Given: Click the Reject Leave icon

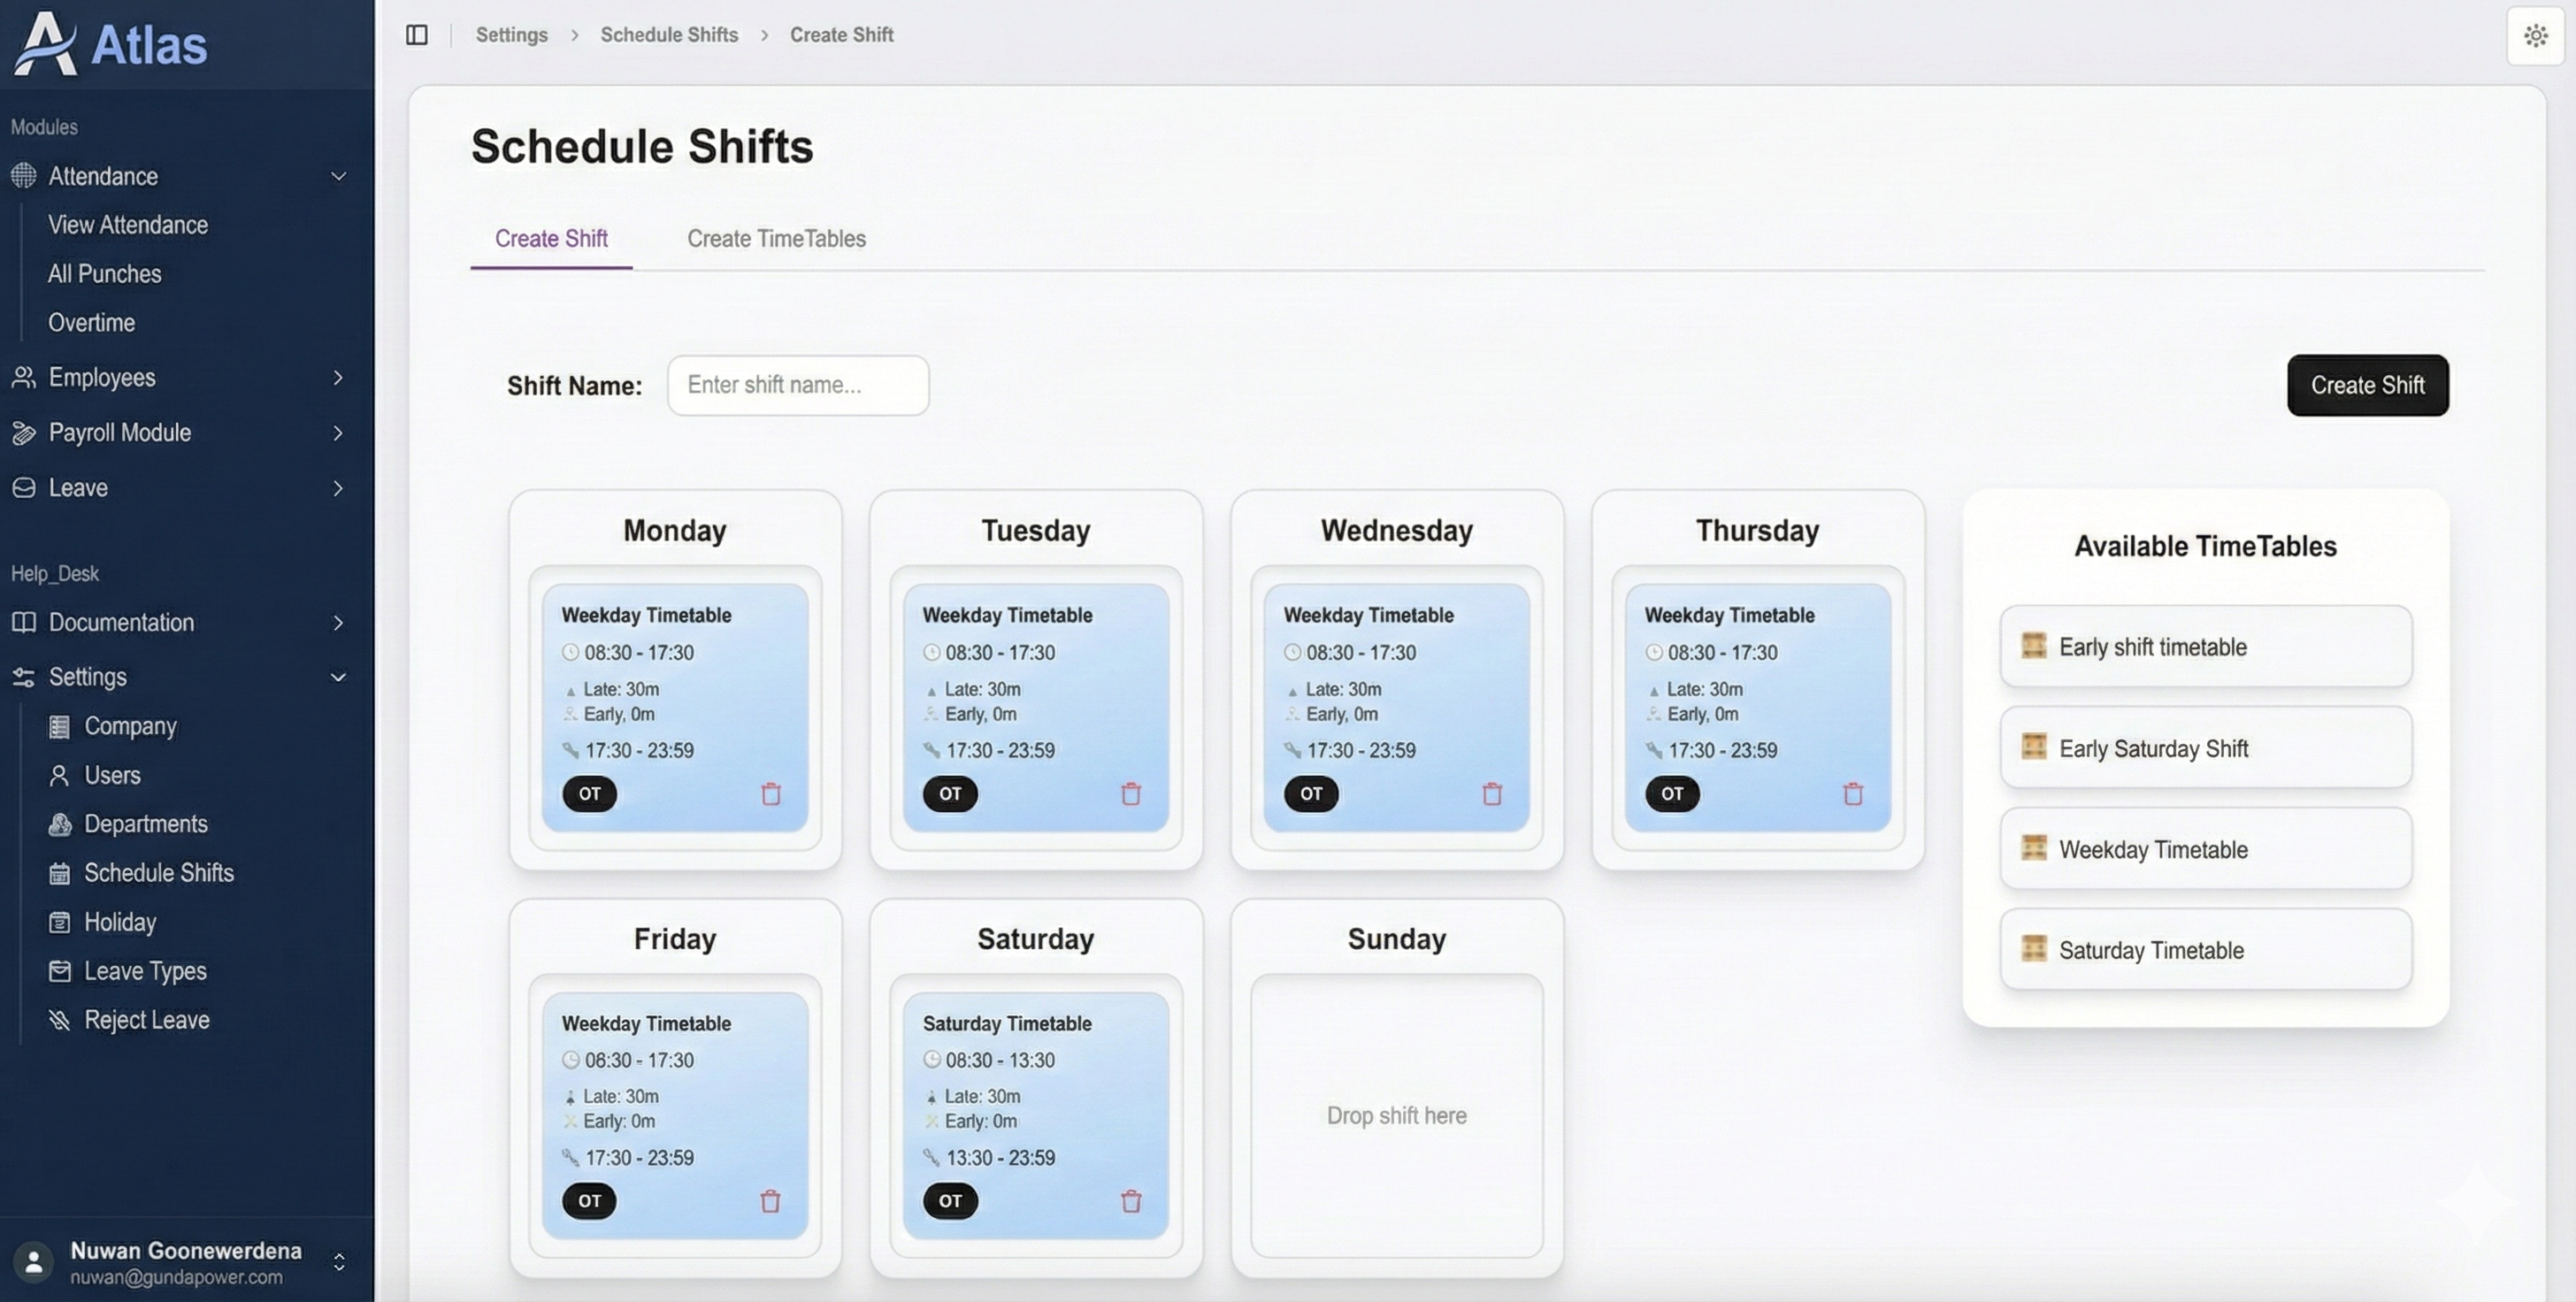Looking at the screenshot, I should (x=60, y=1019).
